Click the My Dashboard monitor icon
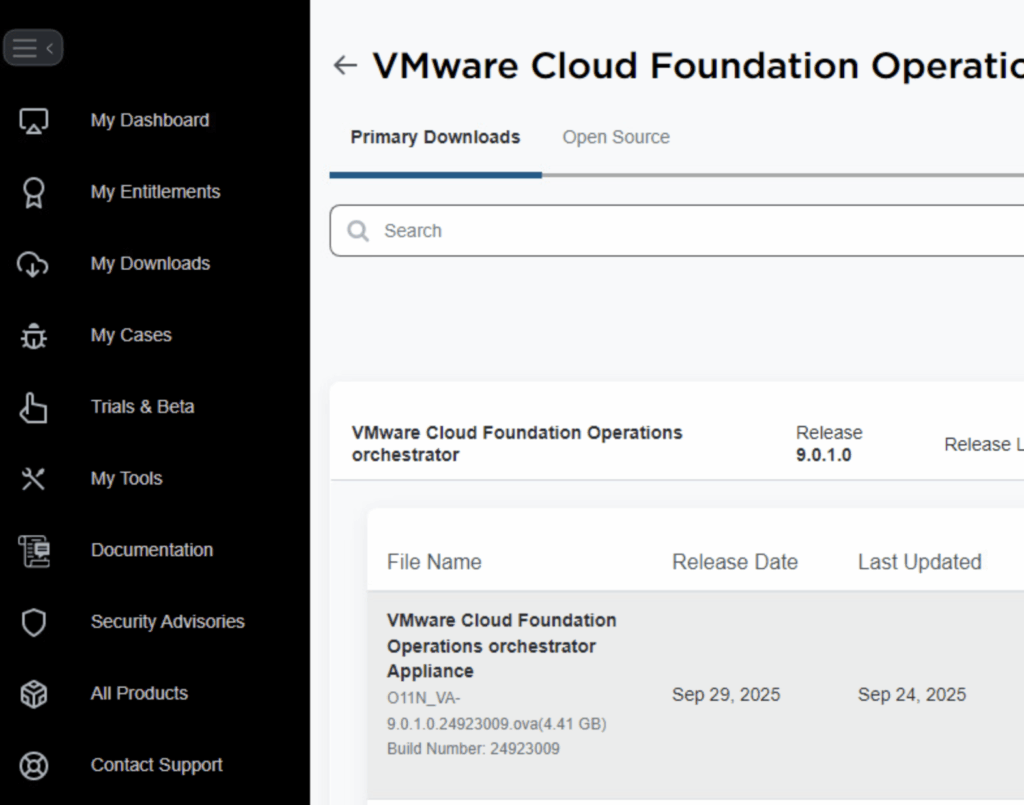The width and height of the screenshot is (1024, 805). pos(34,121)
